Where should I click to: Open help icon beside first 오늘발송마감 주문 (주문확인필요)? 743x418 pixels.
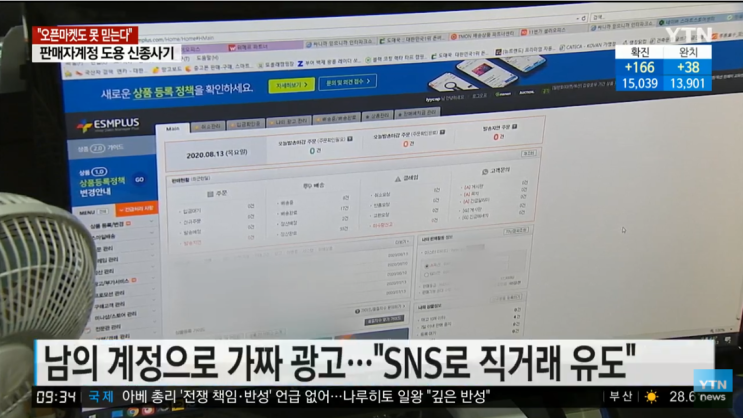[350, 139]
